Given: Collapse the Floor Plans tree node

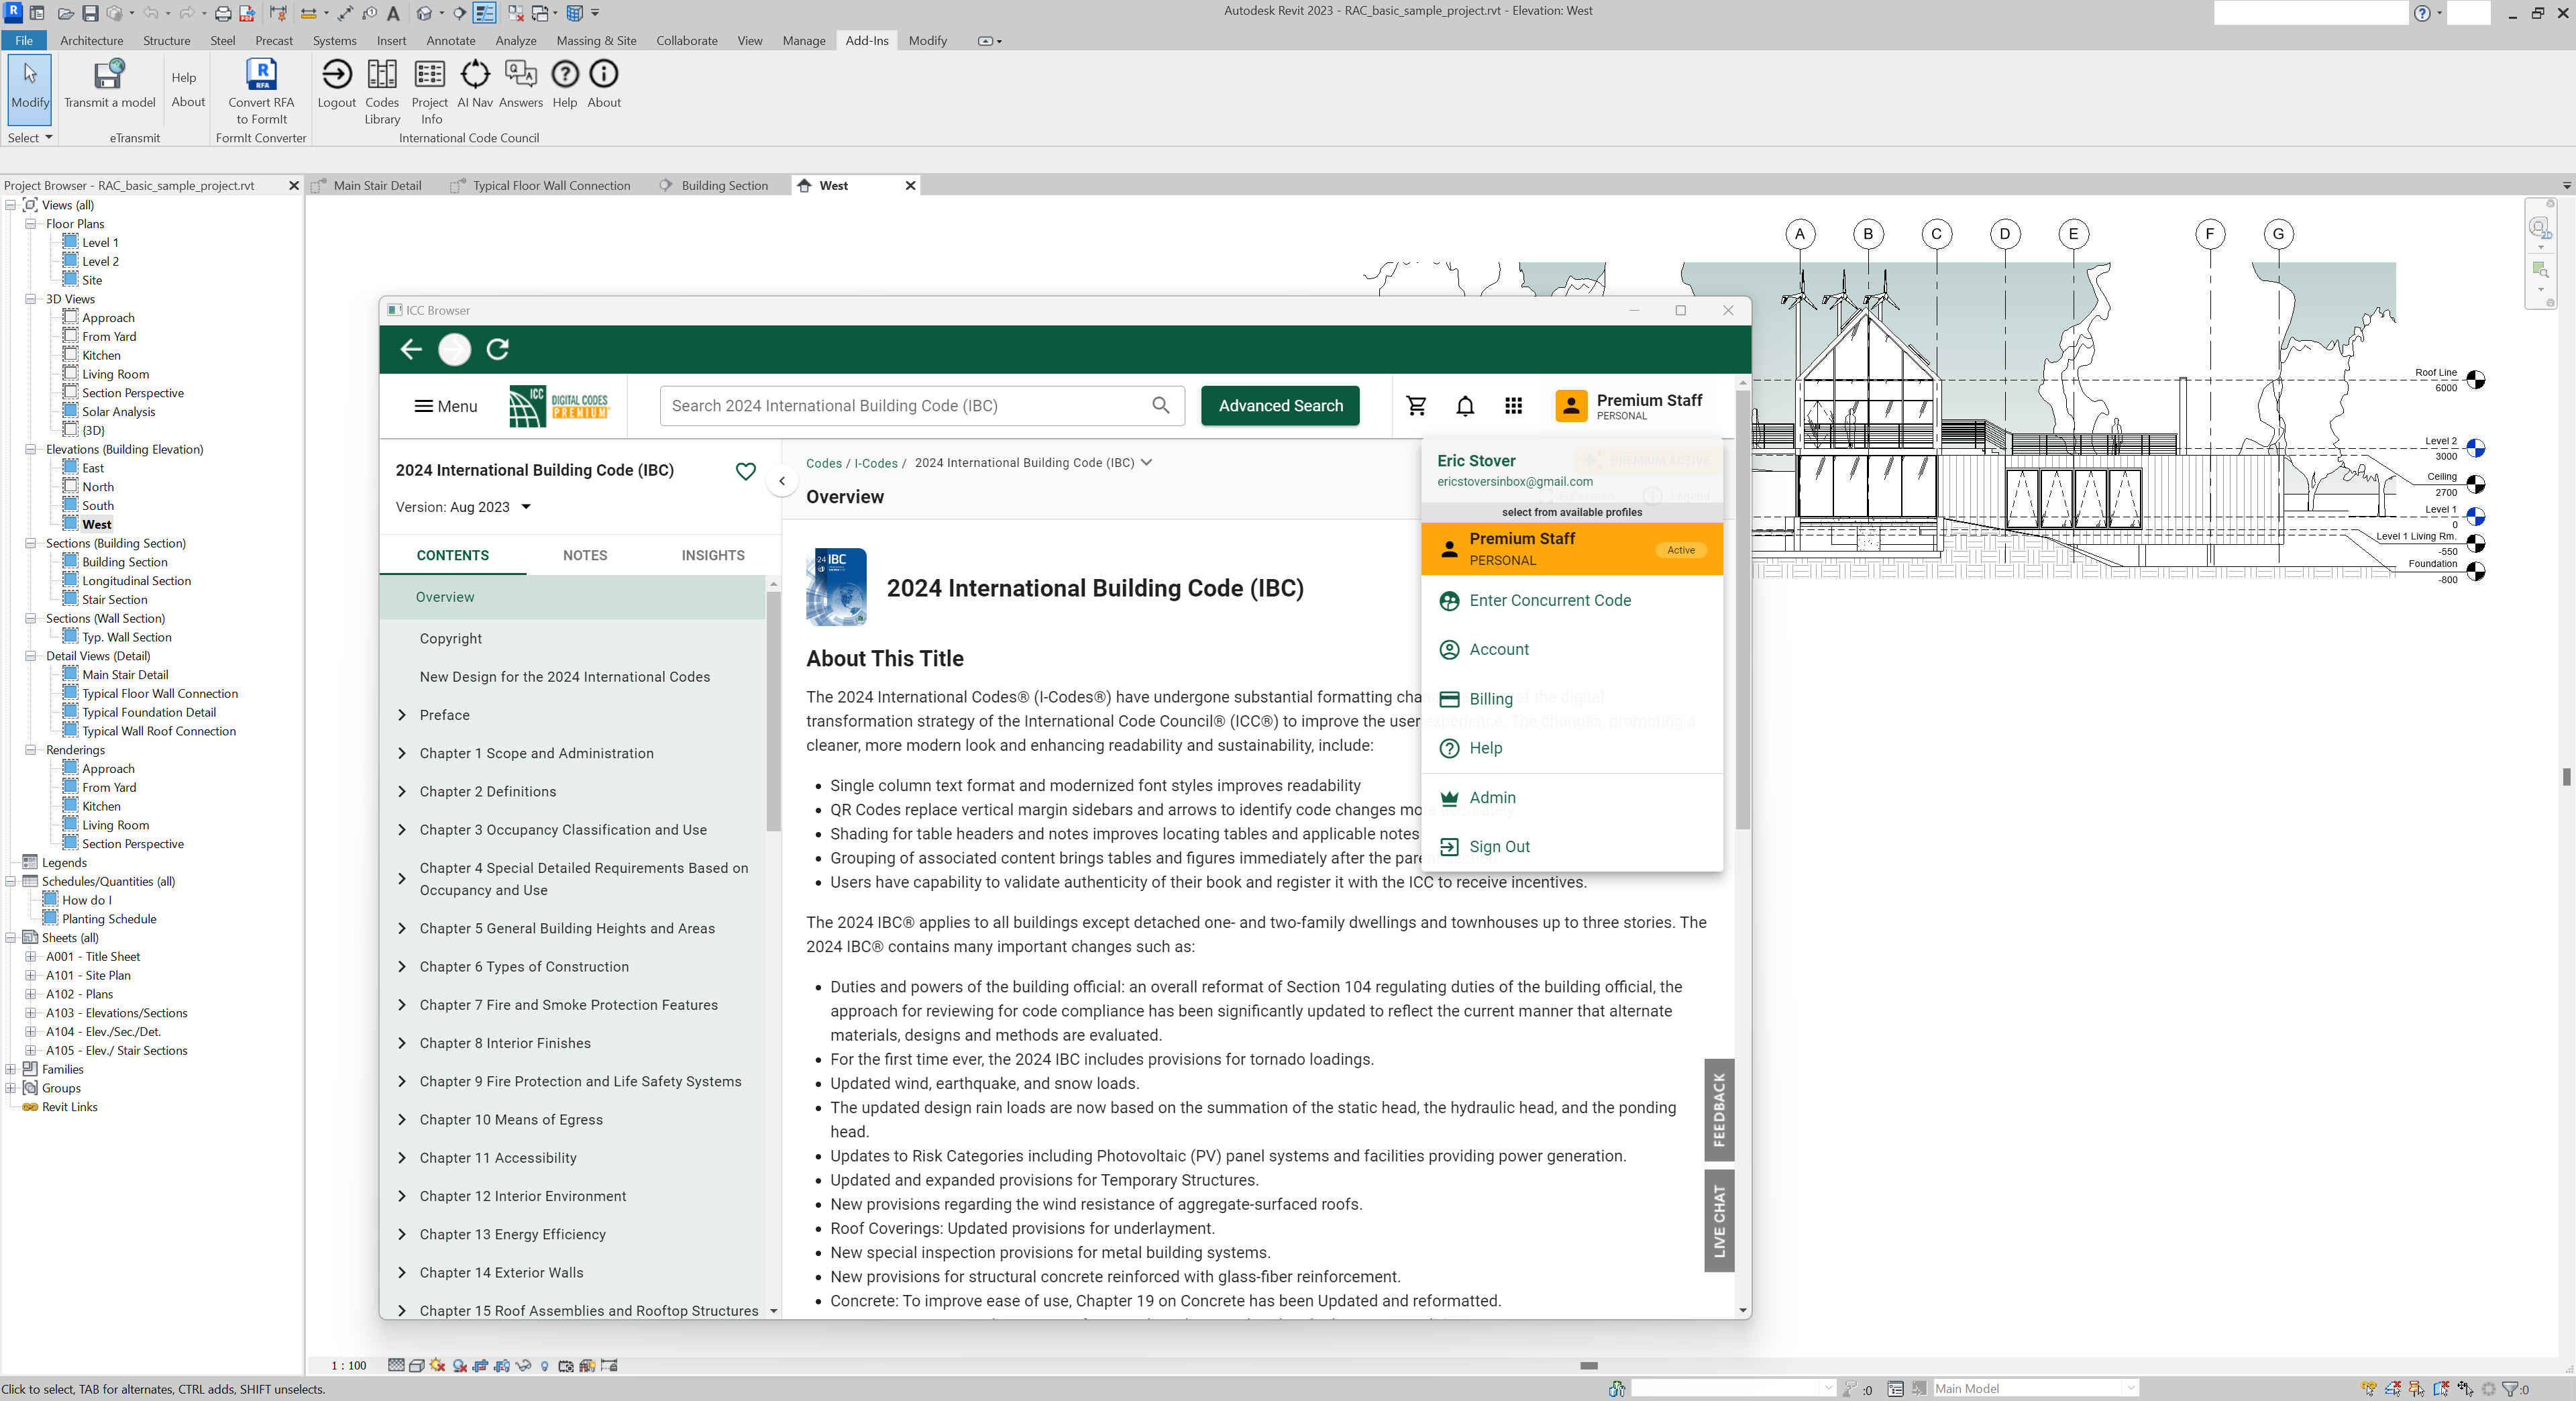Looking at the screenshot, I should [x=30, y=224].
